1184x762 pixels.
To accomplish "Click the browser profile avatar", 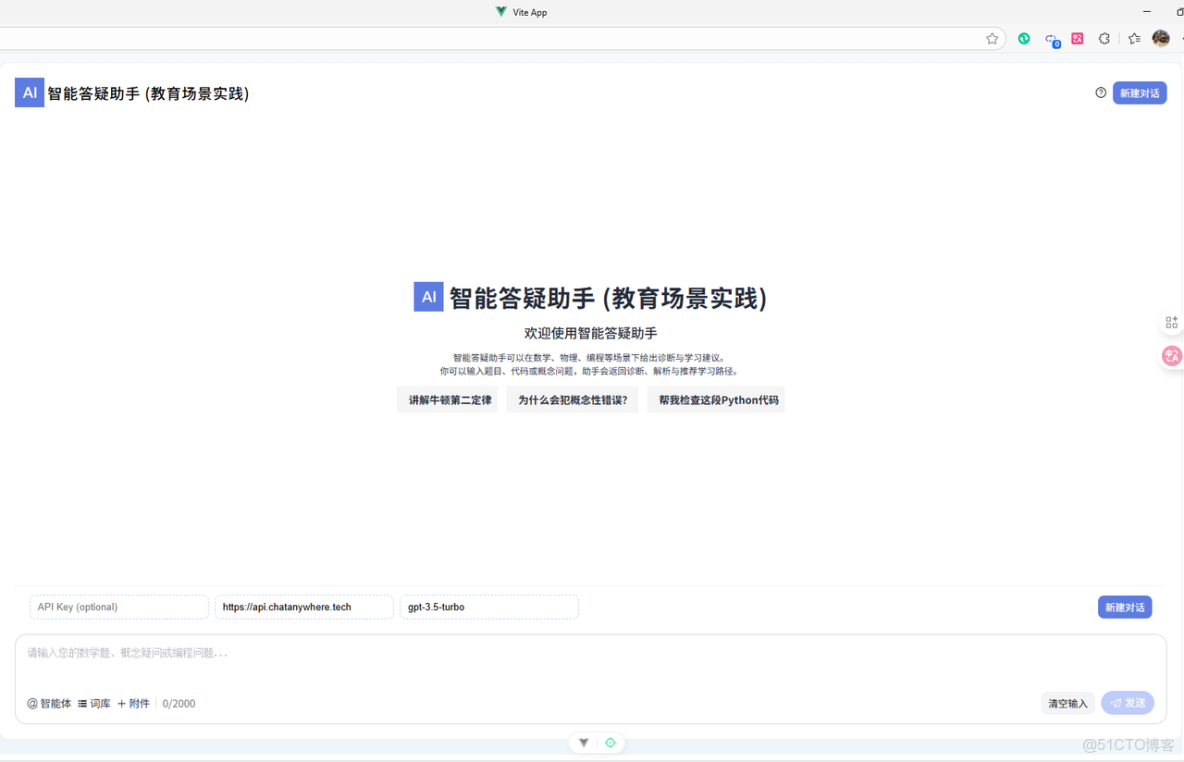I will [x=1160, y=38].
